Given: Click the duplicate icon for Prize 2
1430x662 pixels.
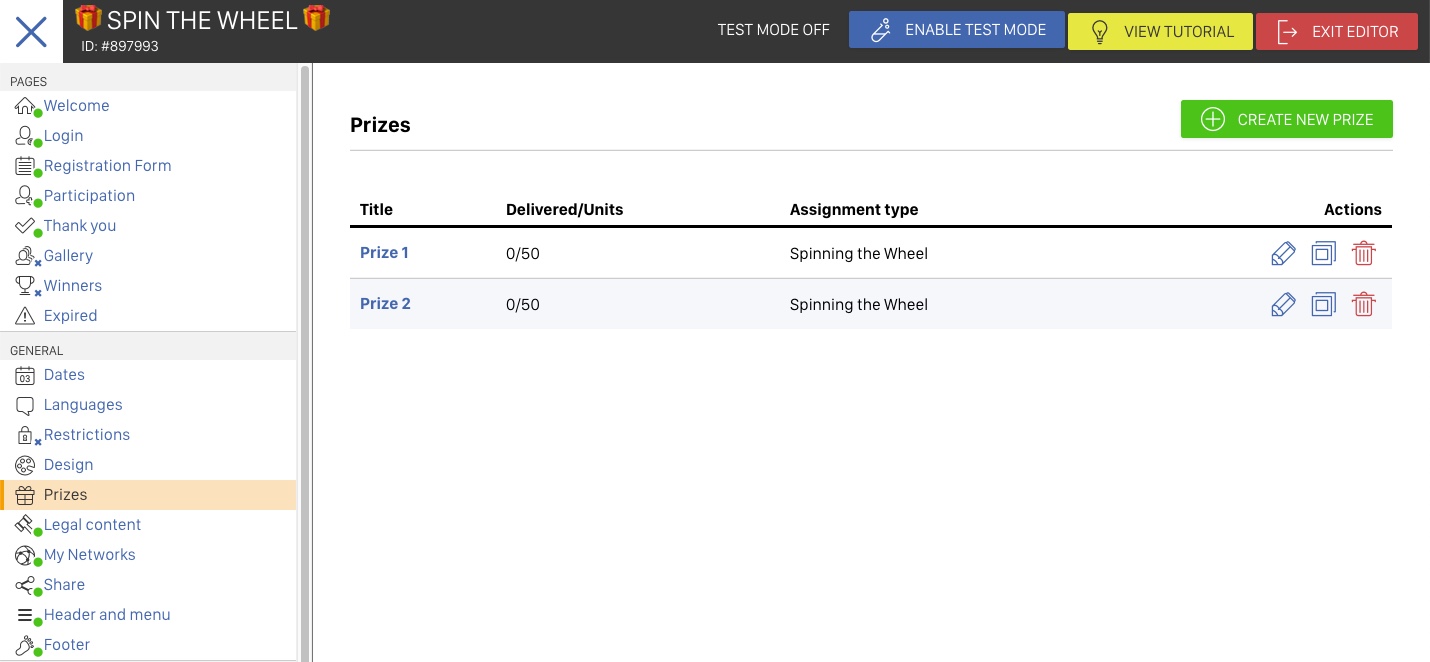Looking at the screenshot, I should coord(1323,304).
